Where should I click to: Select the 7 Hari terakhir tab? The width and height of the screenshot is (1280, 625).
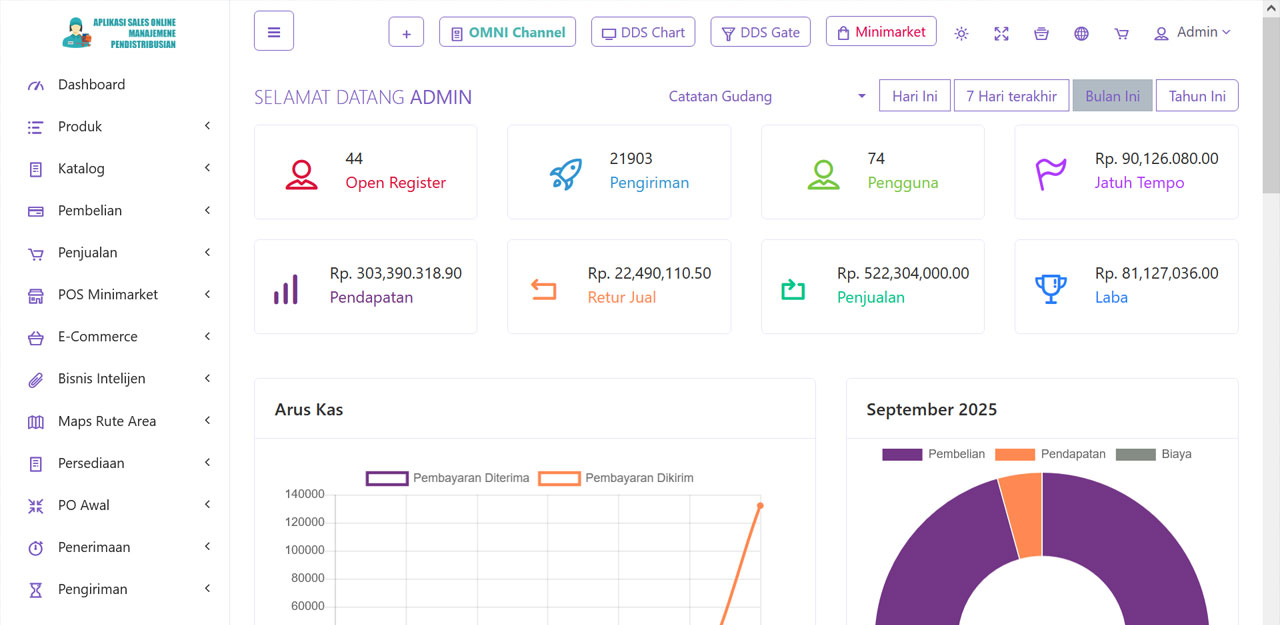pyautogui.click(x=1011, y=96)
